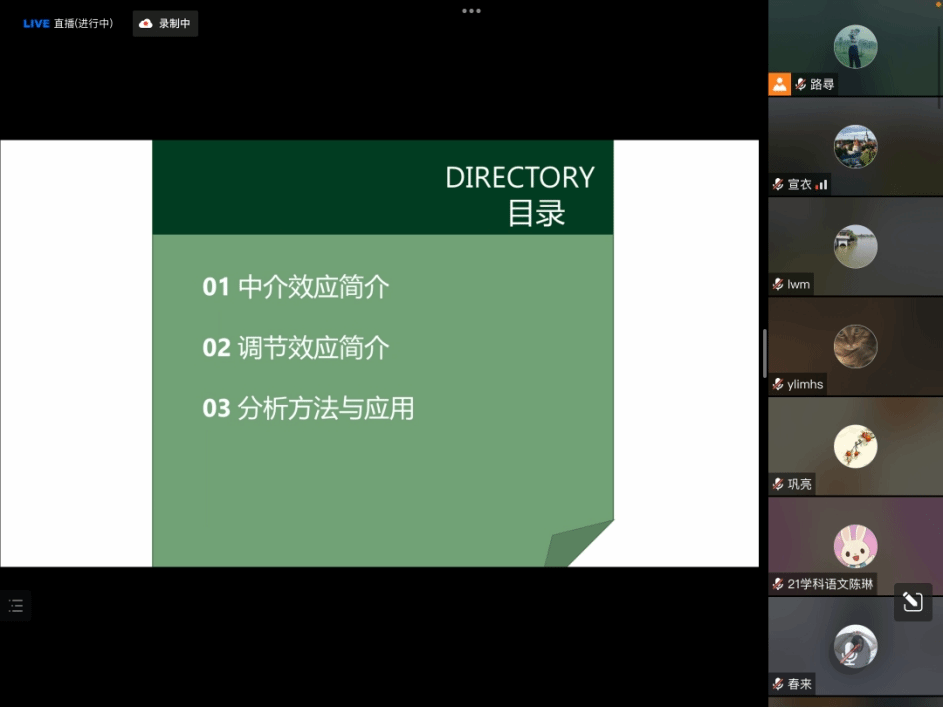
Task: Click the LIVE 直播(进行中) status label
Action: pyautogui.click(x=68, y=24)
